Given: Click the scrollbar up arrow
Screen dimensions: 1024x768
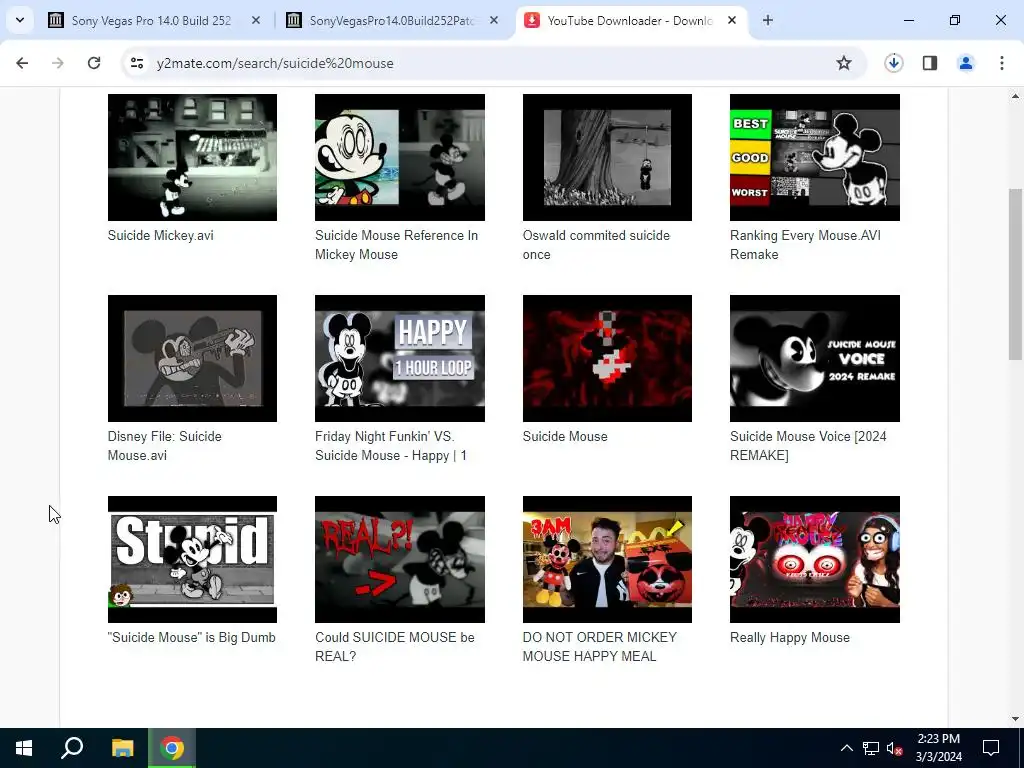Looking at the screenshot, I should tap(1016, 96).
